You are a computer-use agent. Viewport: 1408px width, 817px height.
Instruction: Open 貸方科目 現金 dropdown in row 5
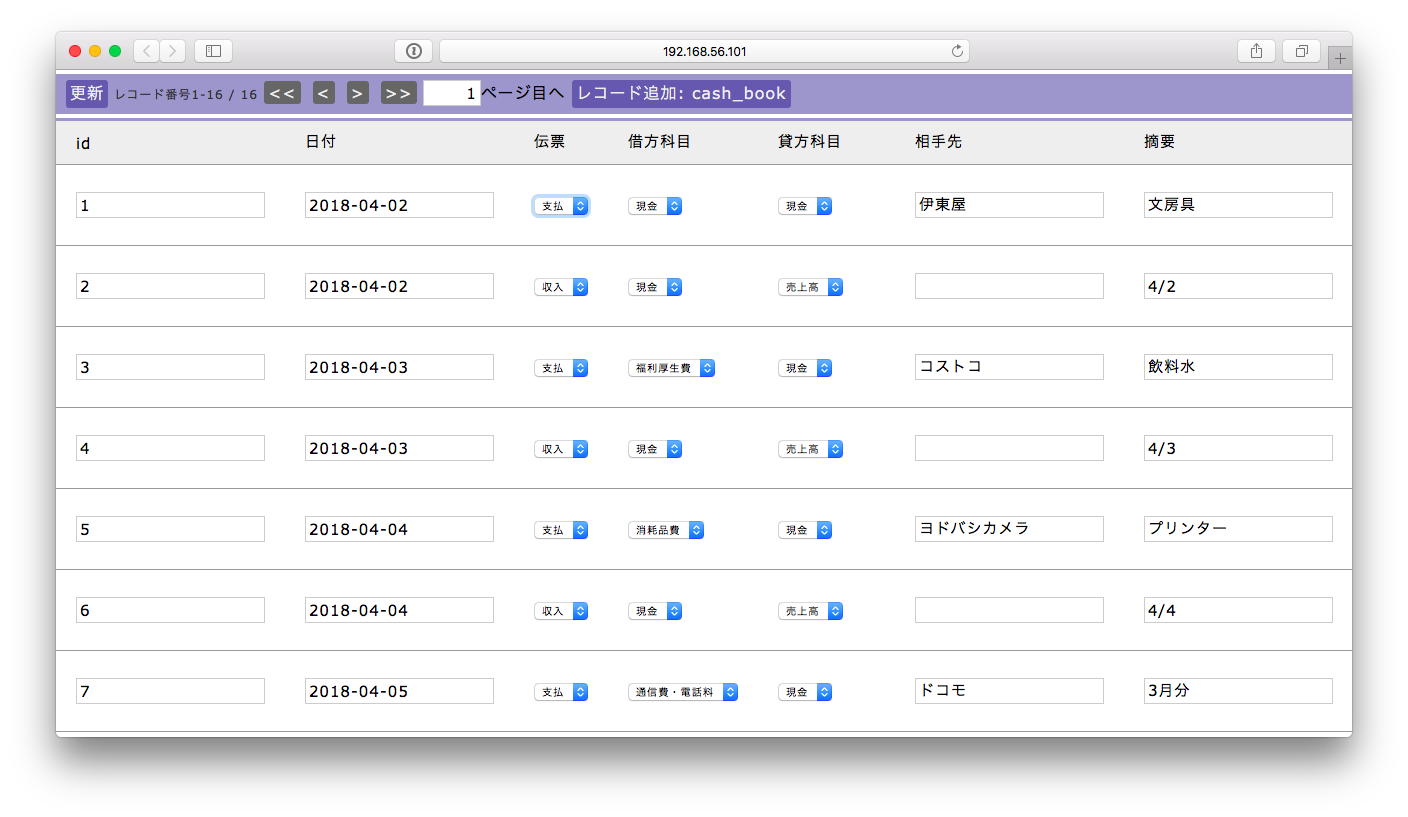[805, 530]
